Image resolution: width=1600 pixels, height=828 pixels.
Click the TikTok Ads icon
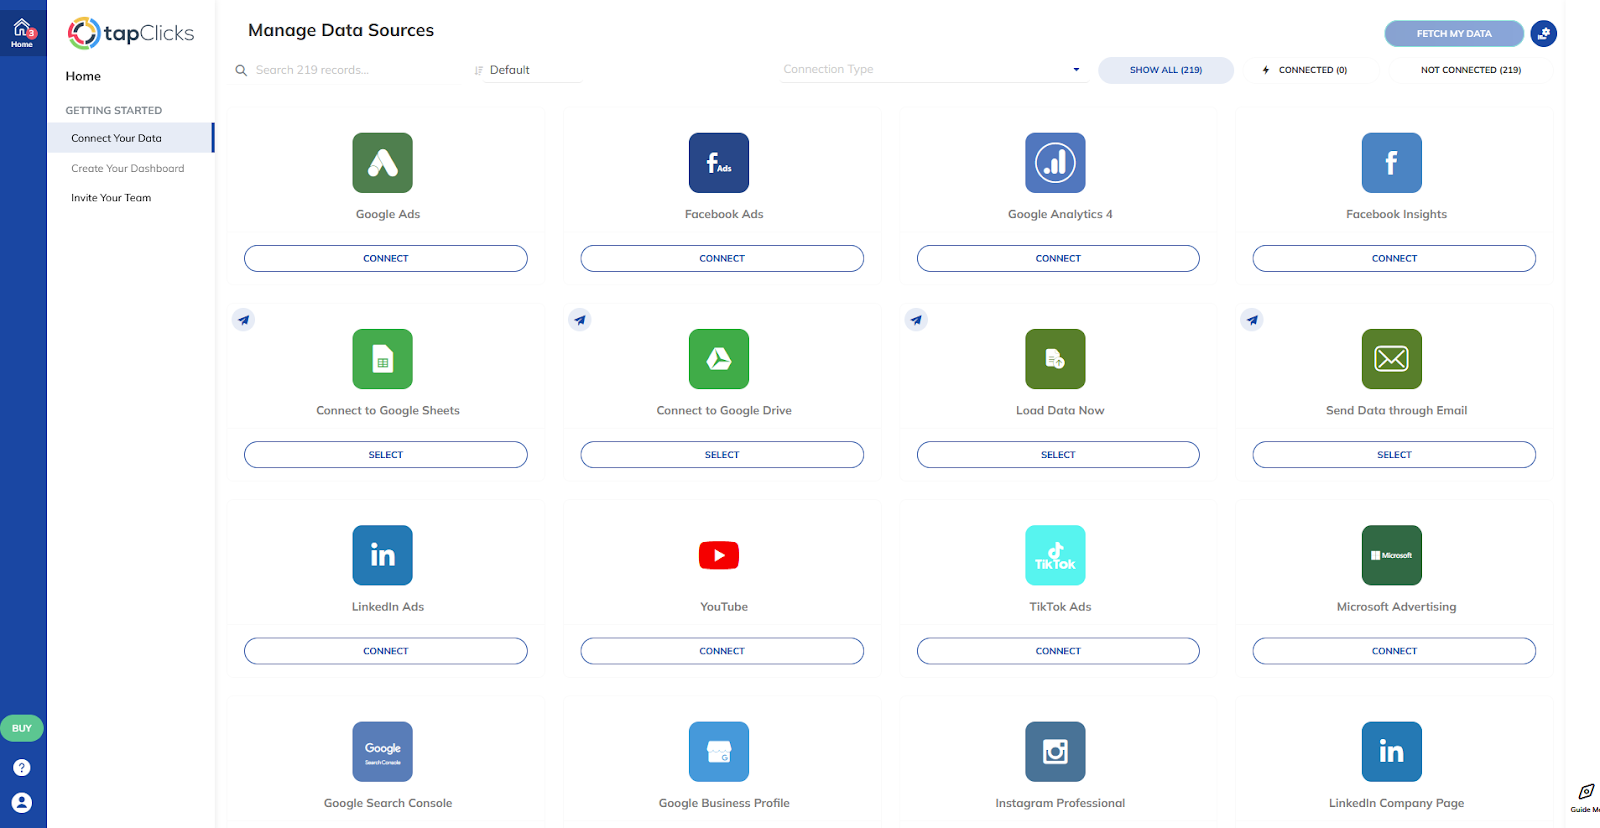tap(1055, 555)
